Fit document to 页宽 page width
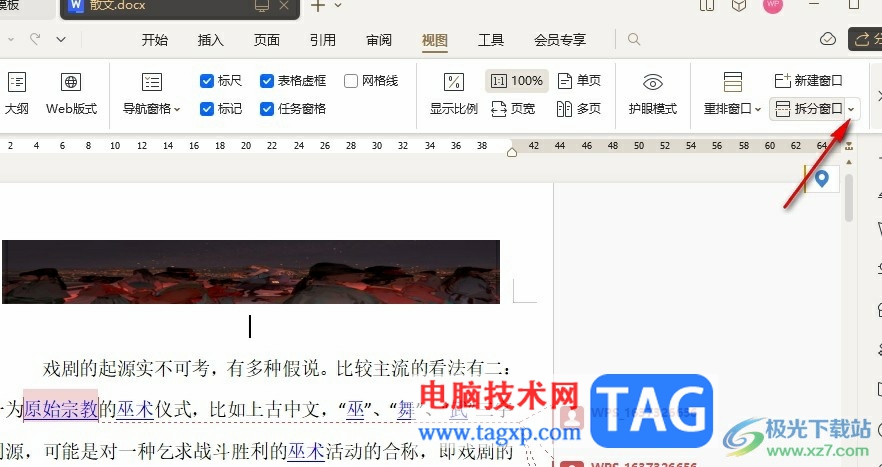The height and width of the screenshot is (467, 882). coord(512,109)
